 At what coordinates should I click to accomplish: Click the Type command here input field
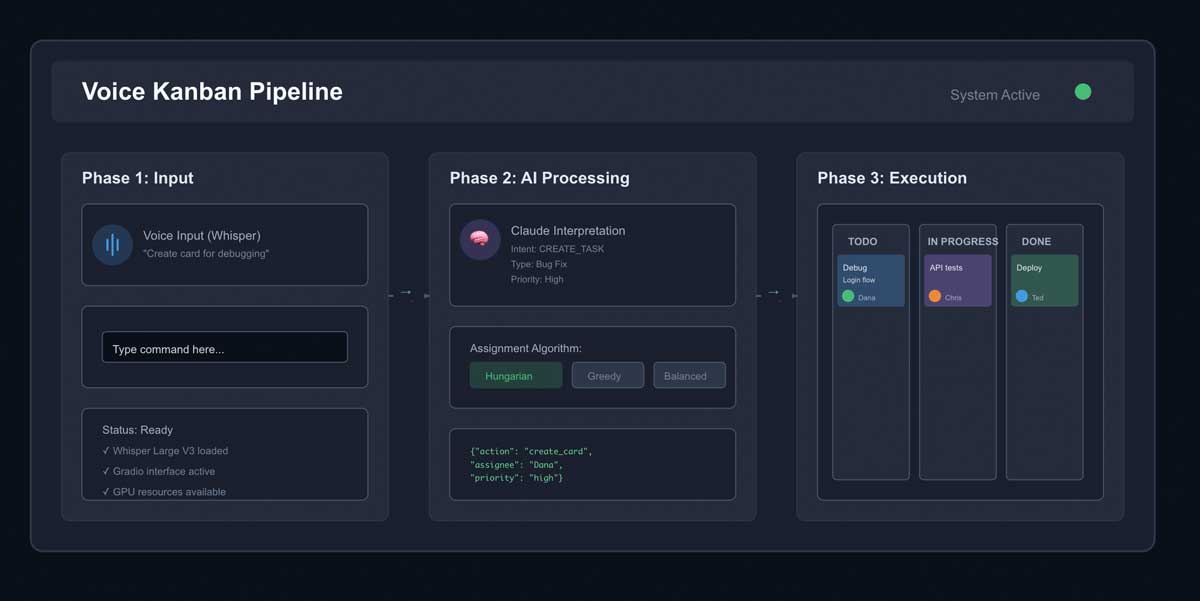pyautogui.click(x=224, y=347)
